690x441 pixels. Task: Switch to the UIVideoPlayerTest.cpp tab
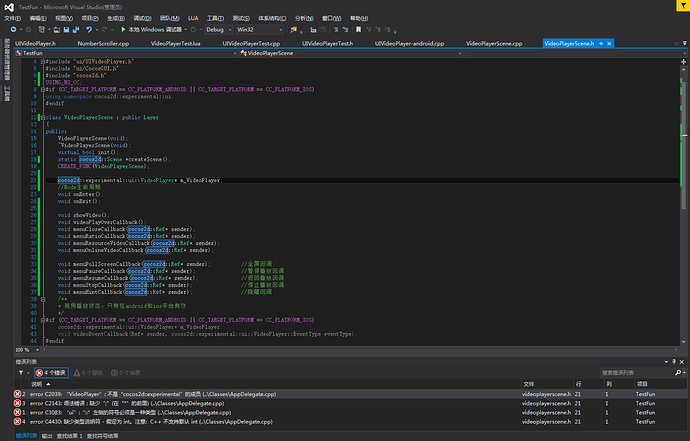[x=249, y=44]
